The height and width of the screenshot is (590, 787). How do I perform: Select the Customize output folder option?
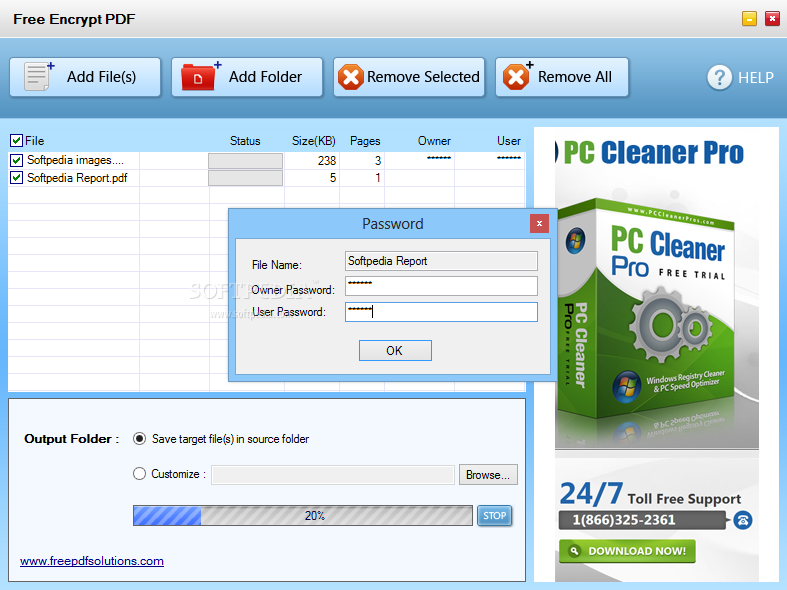click(x=140, y=474)
